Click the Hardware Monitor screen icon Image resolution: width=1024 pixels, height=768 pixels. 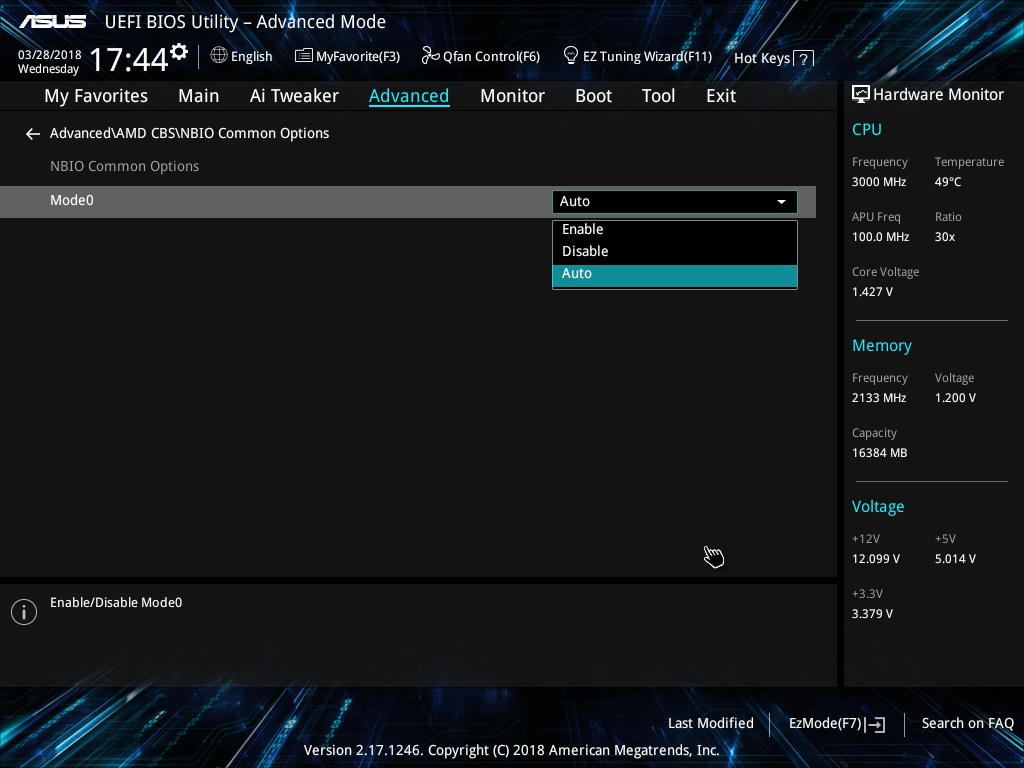(861, 95)
